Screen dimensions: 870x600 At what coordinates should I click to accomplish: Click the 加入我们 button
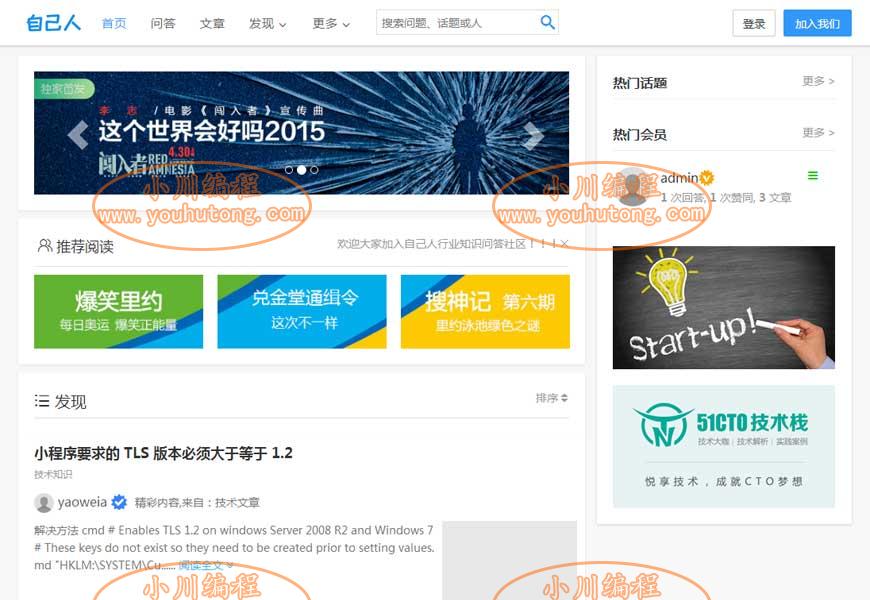click(x=817, y=23)
